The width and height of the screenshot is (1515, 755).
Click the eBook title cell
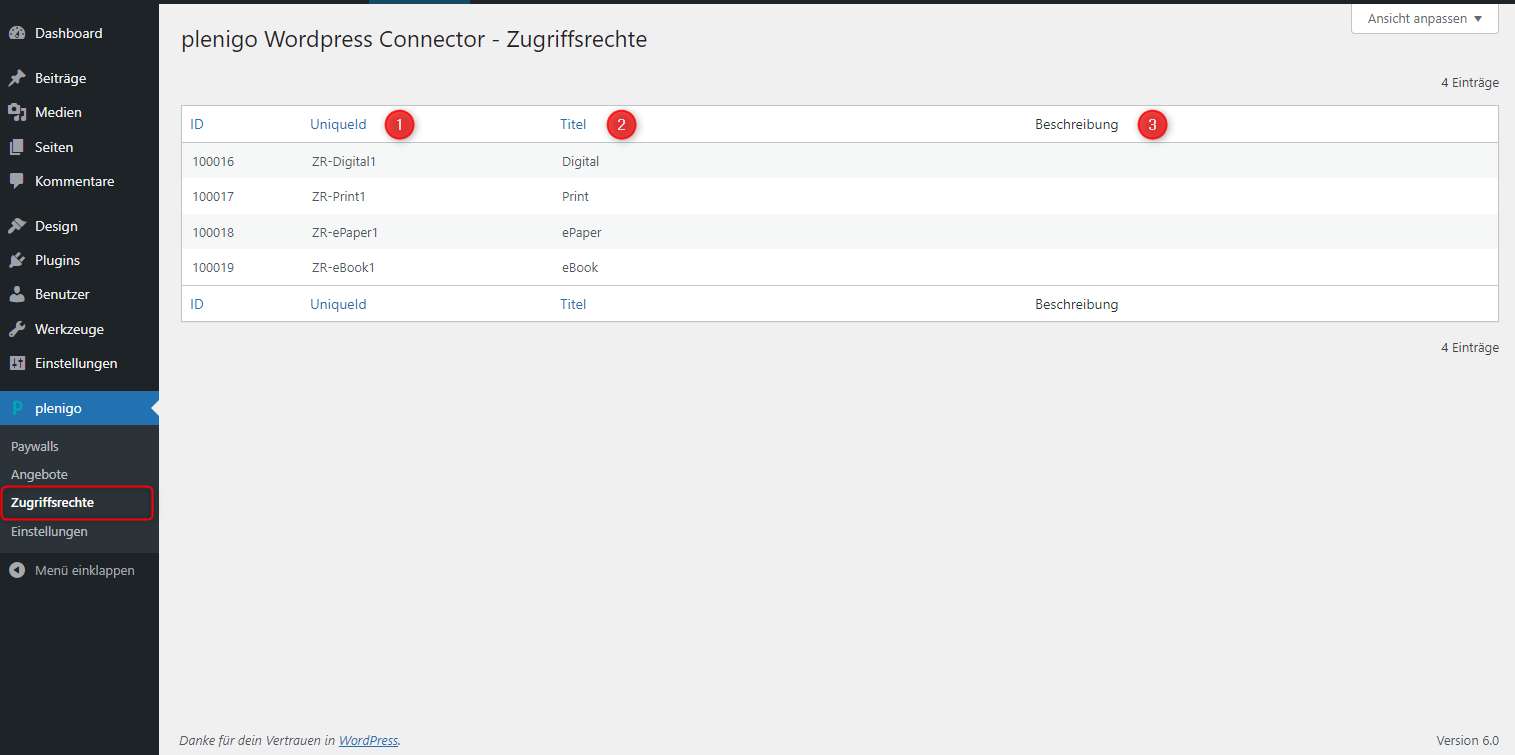pyautogui.click(x=580, y=268)
